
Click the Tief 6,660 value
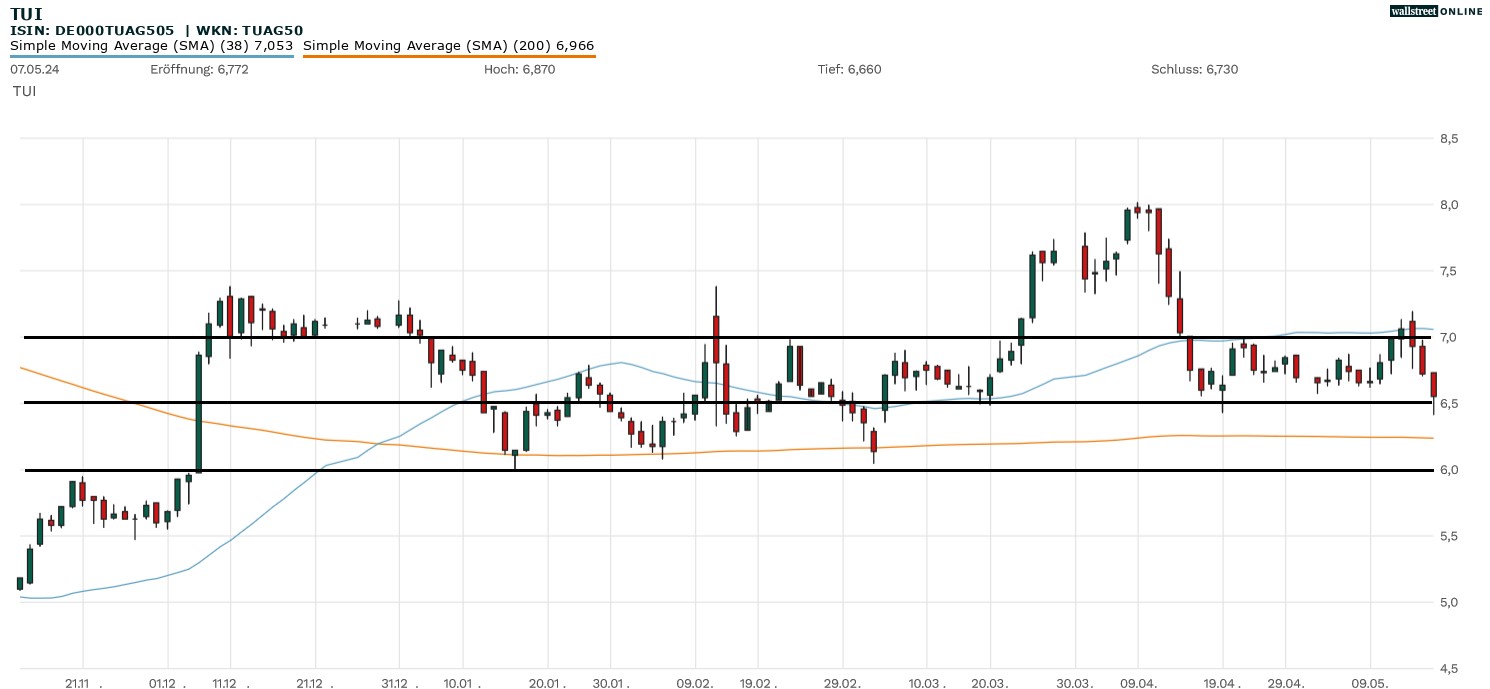849,69
